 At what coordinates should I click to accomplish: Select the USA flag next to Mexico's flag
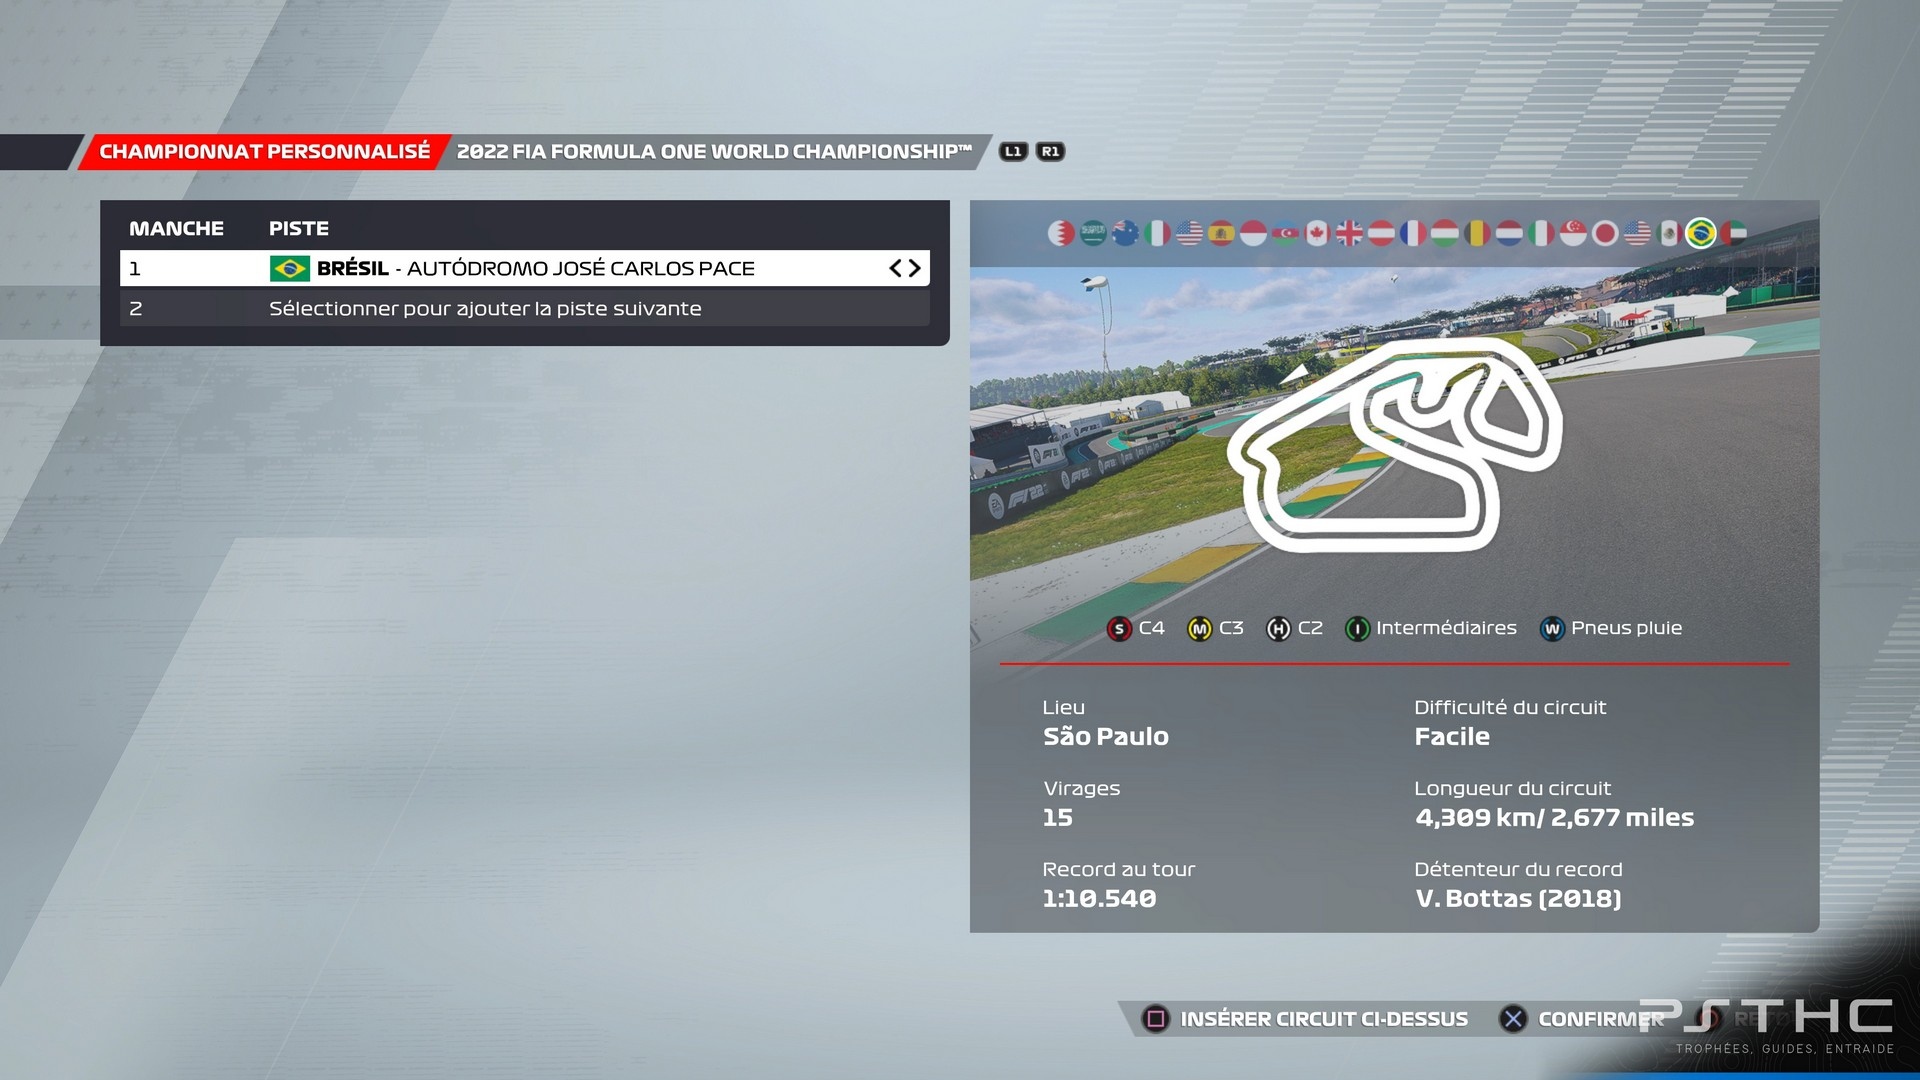tap(1637, 233)
